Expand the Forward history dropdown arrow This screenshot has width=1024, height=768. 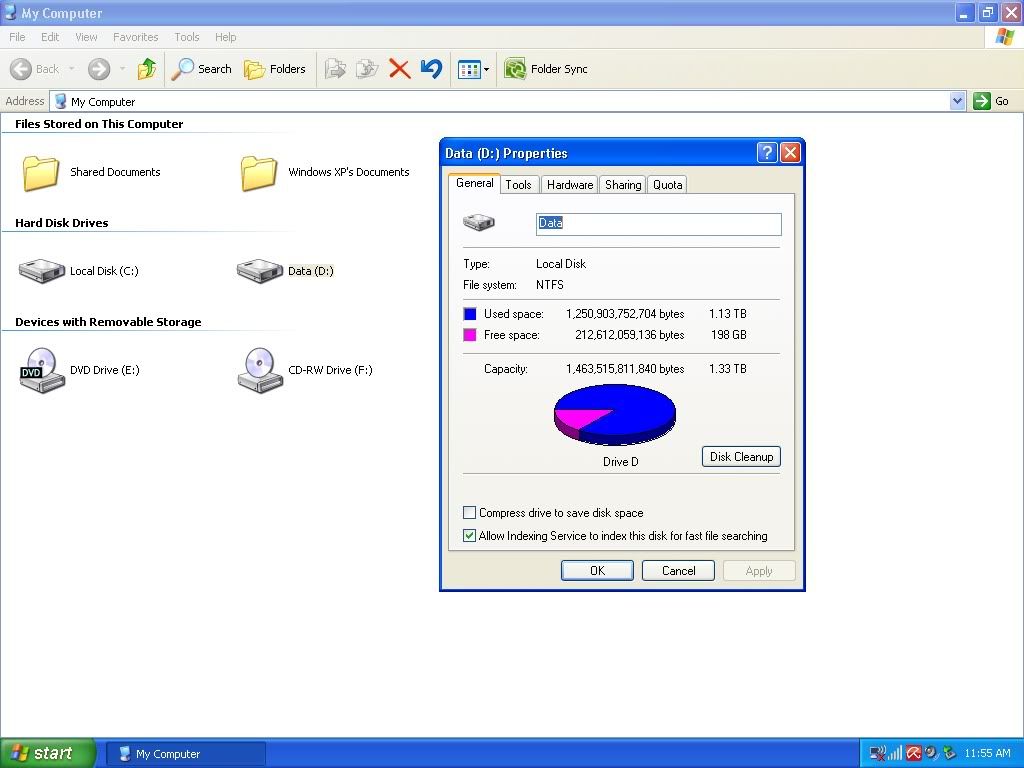coord(122,69)
